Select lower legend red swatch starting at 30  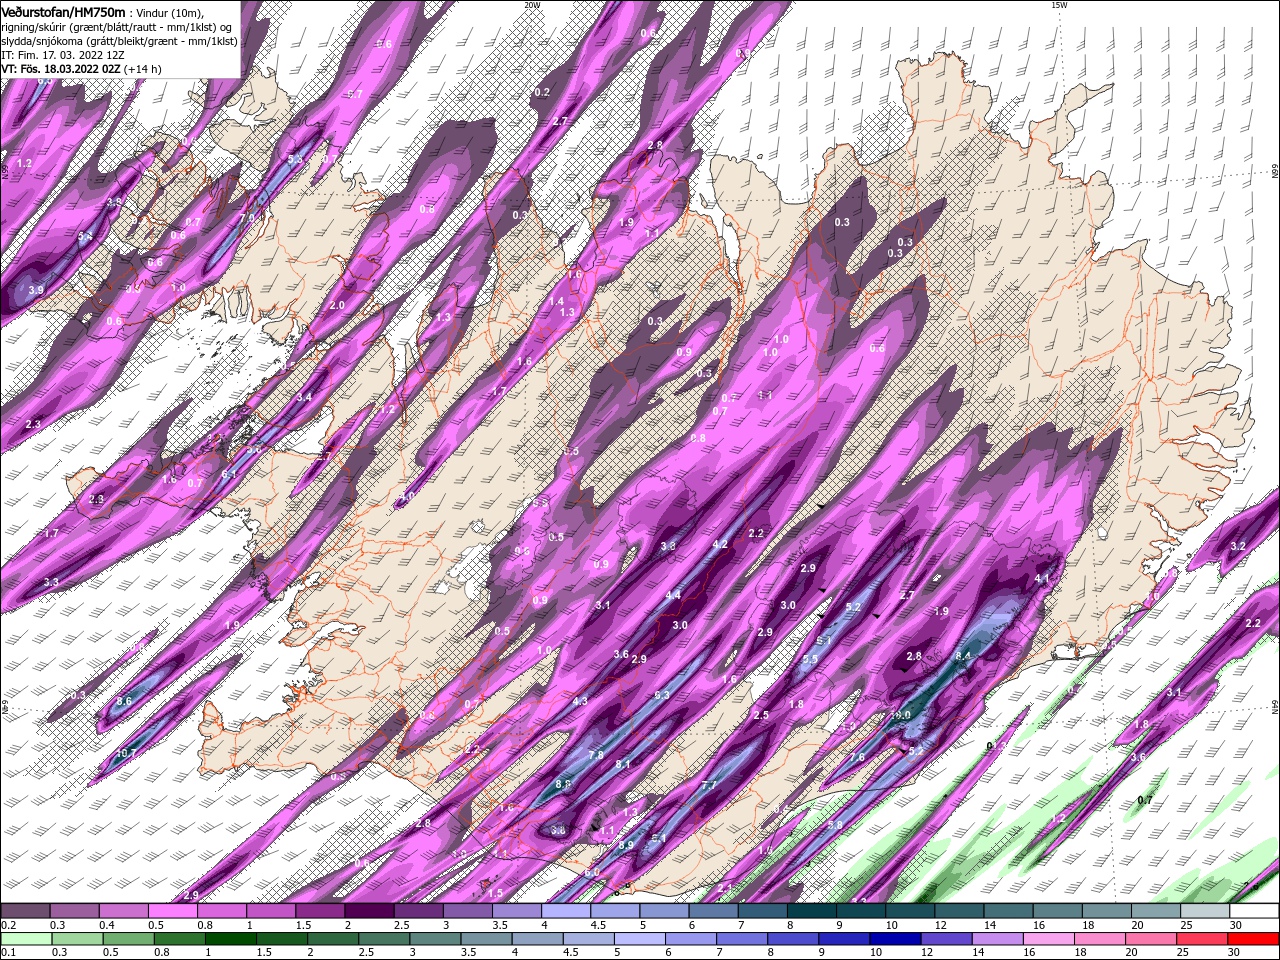pos(1253,939)
